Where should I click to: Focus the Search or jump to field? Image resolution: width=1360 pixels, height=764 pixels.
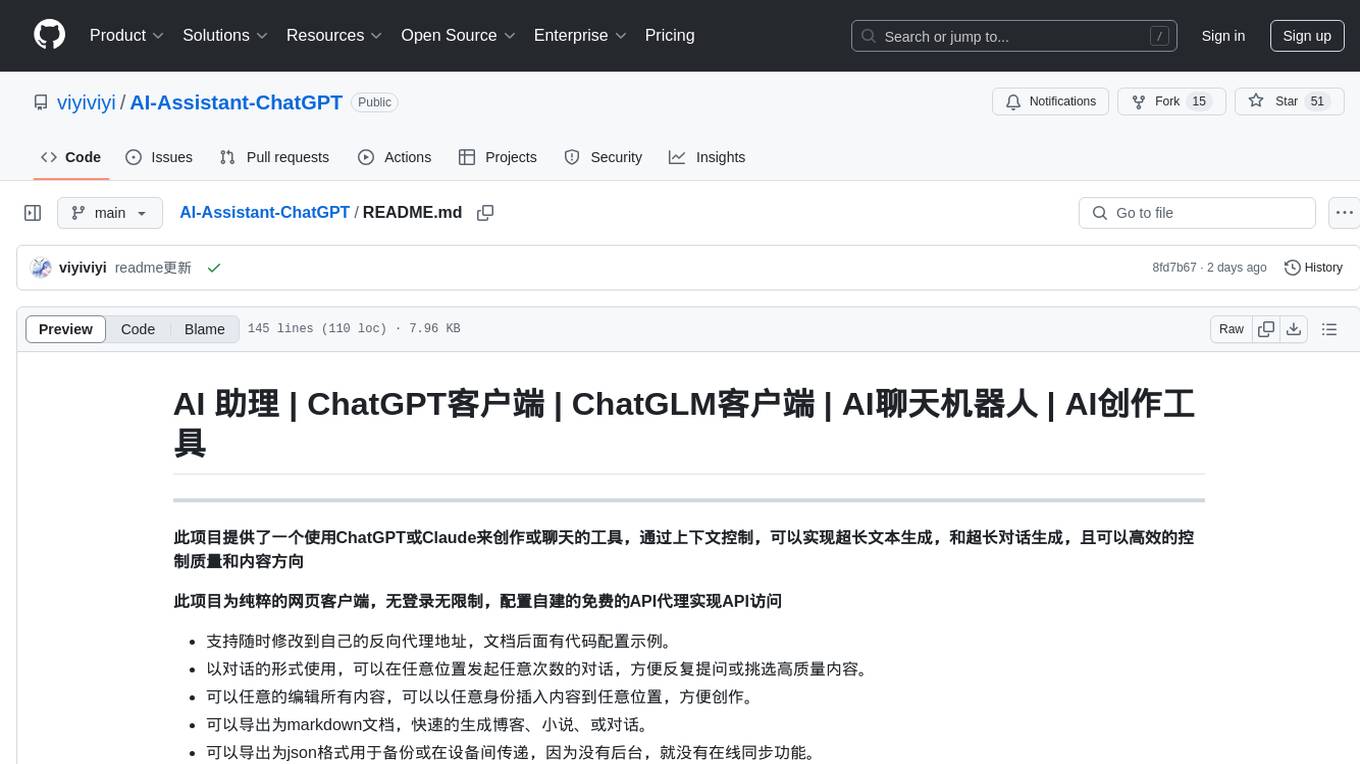1013,36
